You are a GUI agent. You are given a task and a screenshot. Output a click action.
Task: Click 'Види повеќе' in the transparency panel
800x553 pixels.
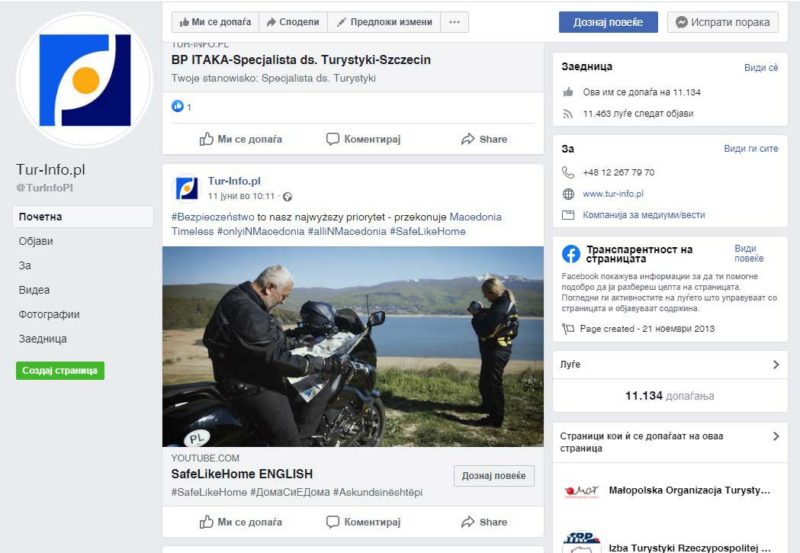tap(749, 254)
